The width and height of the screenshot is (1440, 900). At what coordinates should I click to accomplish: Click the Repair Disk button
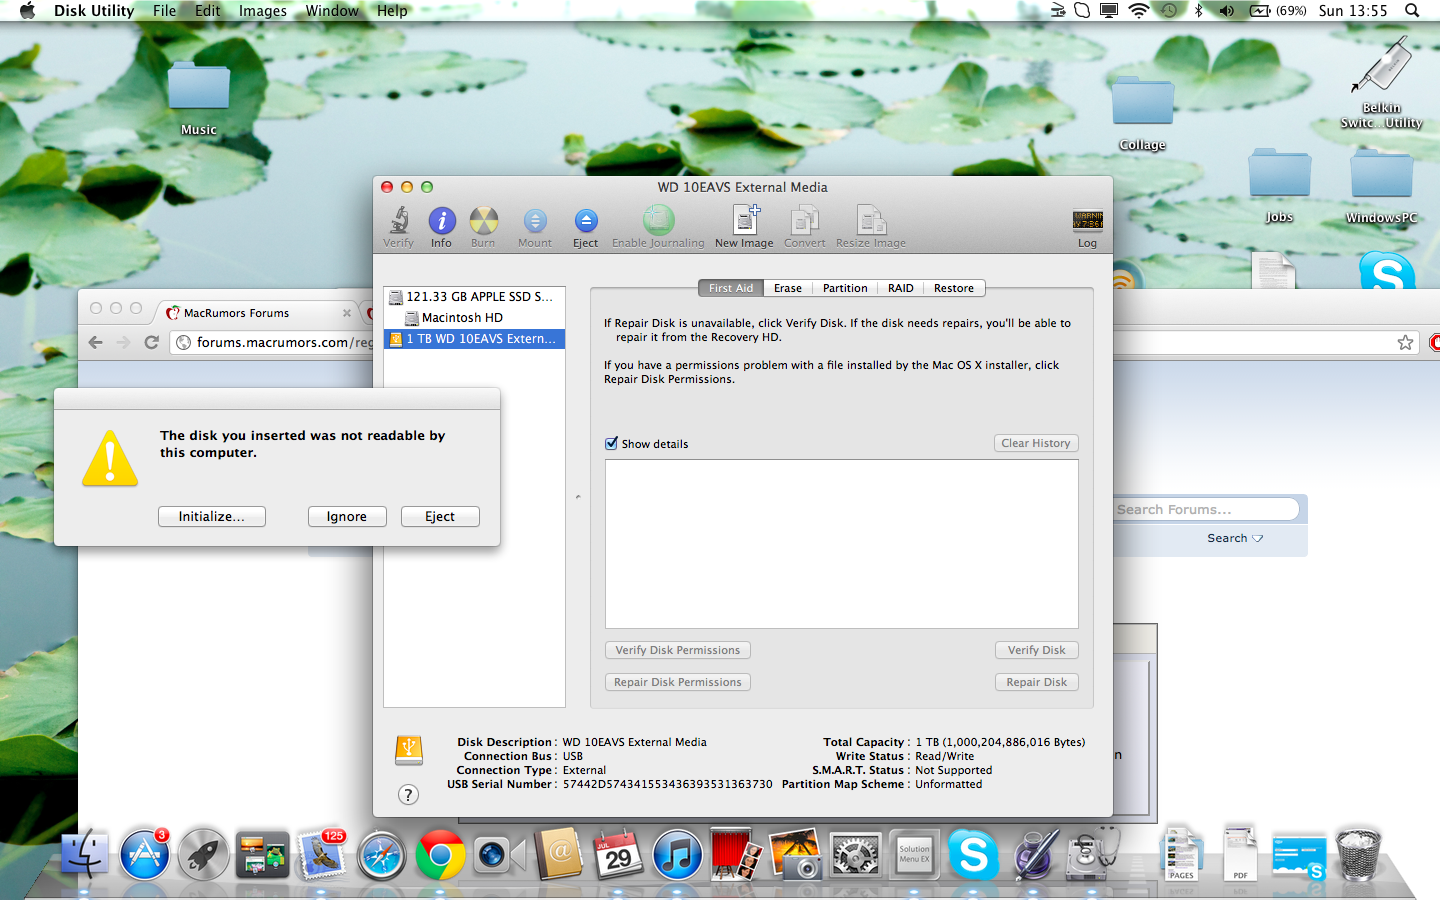(1036, 682)
